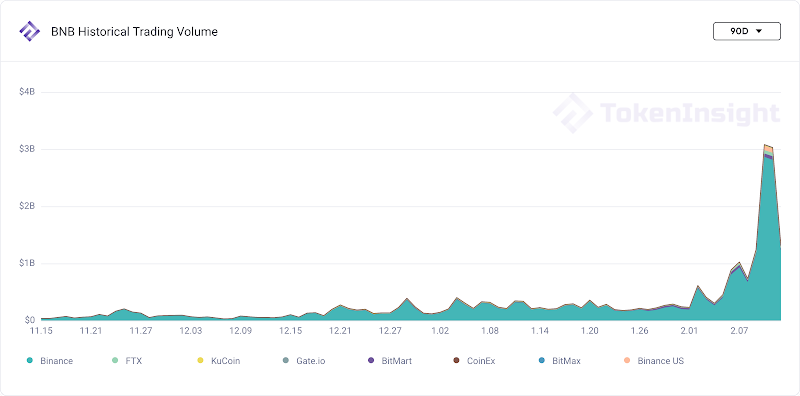800x396 pixels.
Task: Toggle the FTX legend series
Action: click(x=127, y=361)
